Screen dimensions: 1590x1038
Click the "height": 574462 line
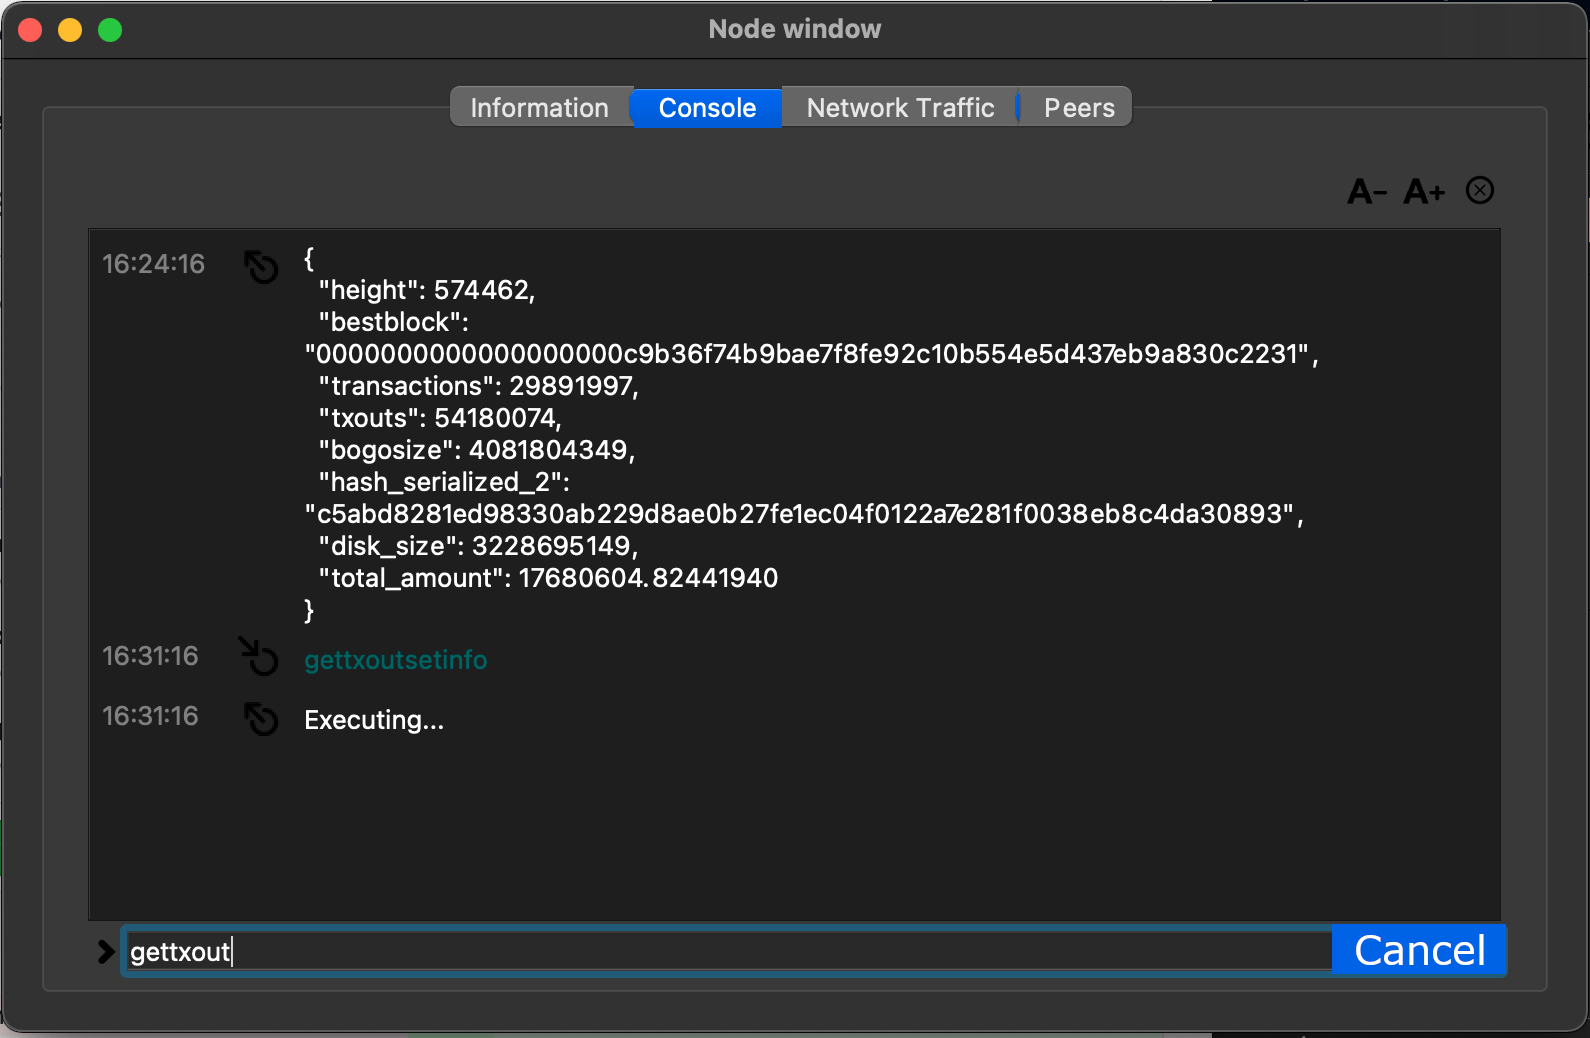(x=427, y=290)
